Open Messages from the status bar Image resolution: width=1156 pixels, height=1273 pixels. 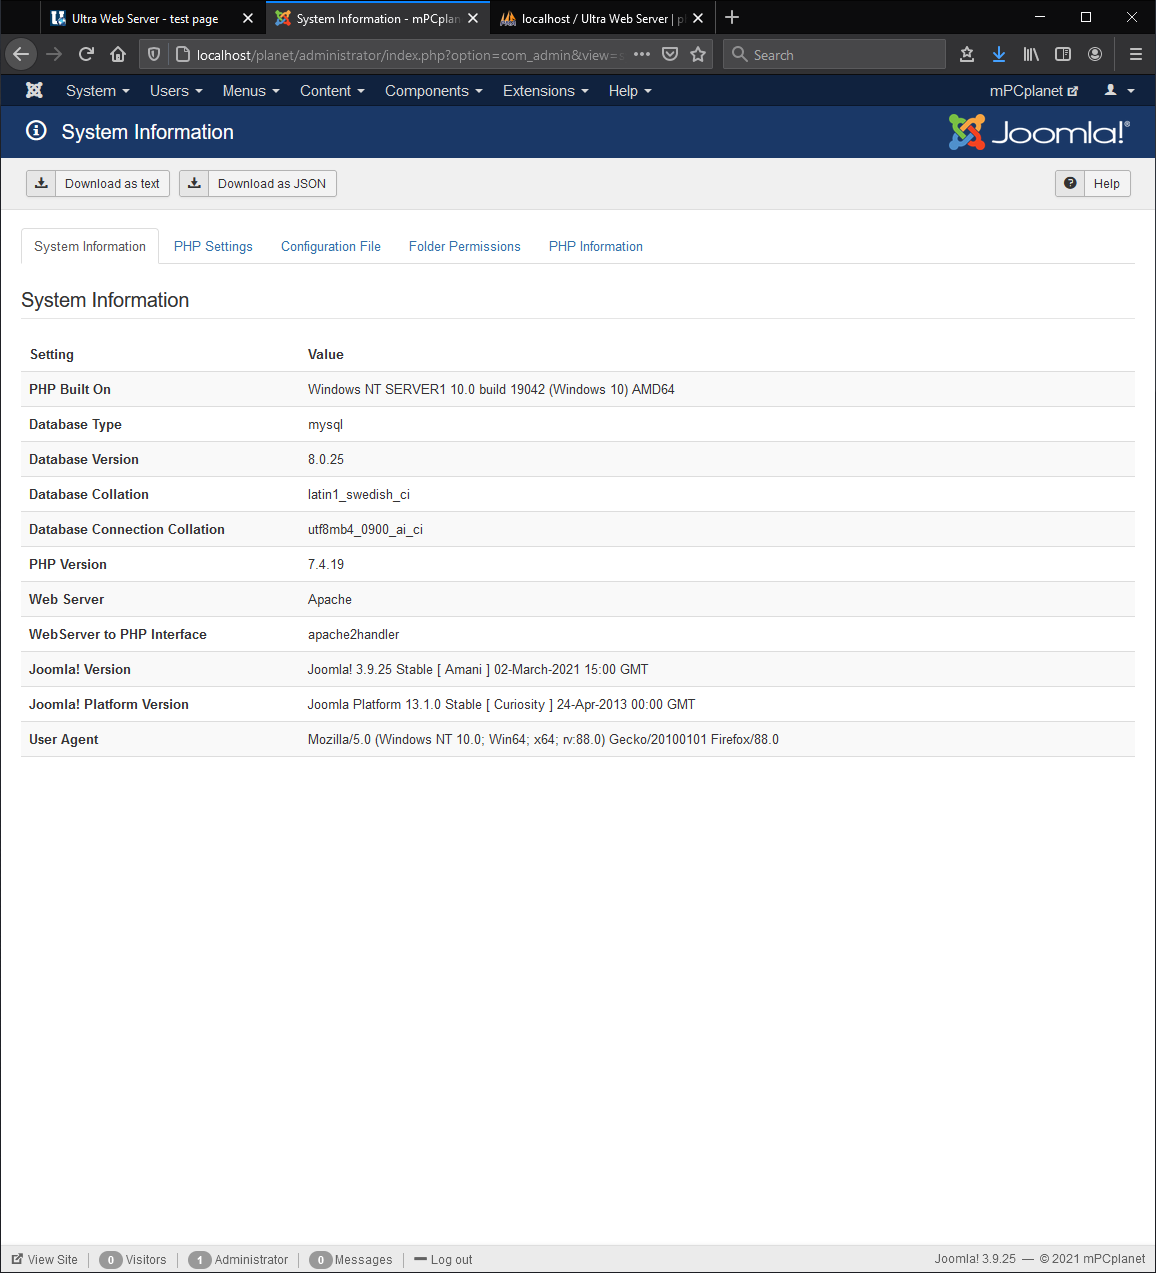click(x=351, y=1259)
